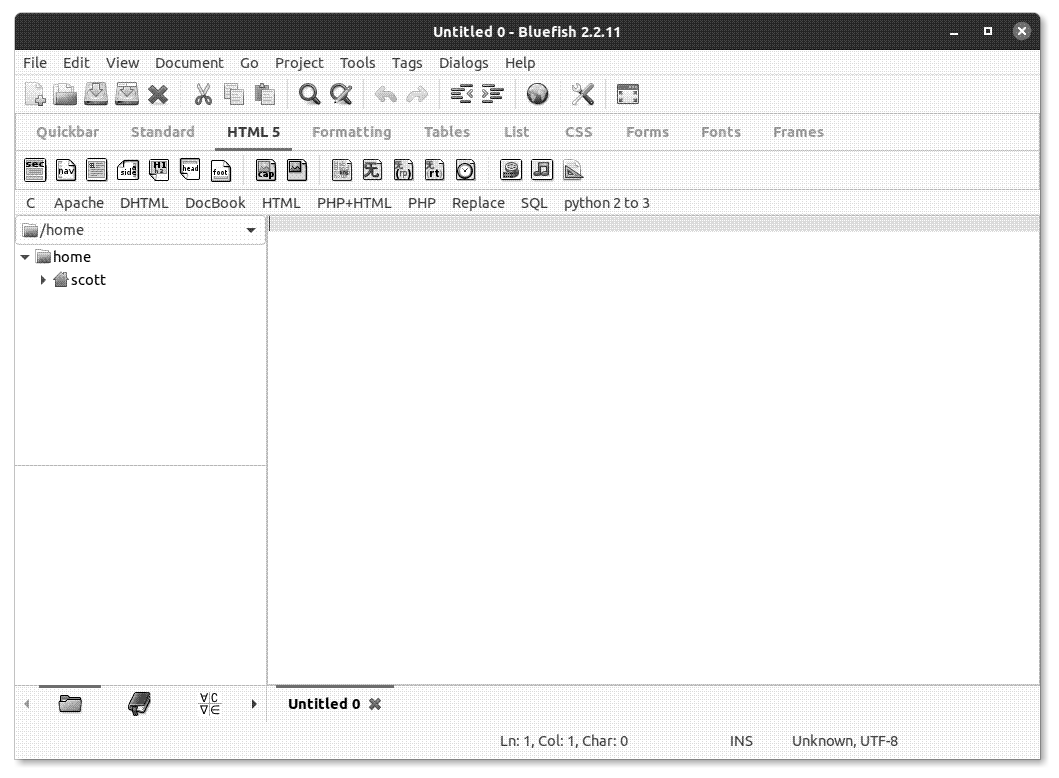The height and width of the screenshot is (778, 1059).
Task: Open the Document menu
Action: click(x=189, y=63)
